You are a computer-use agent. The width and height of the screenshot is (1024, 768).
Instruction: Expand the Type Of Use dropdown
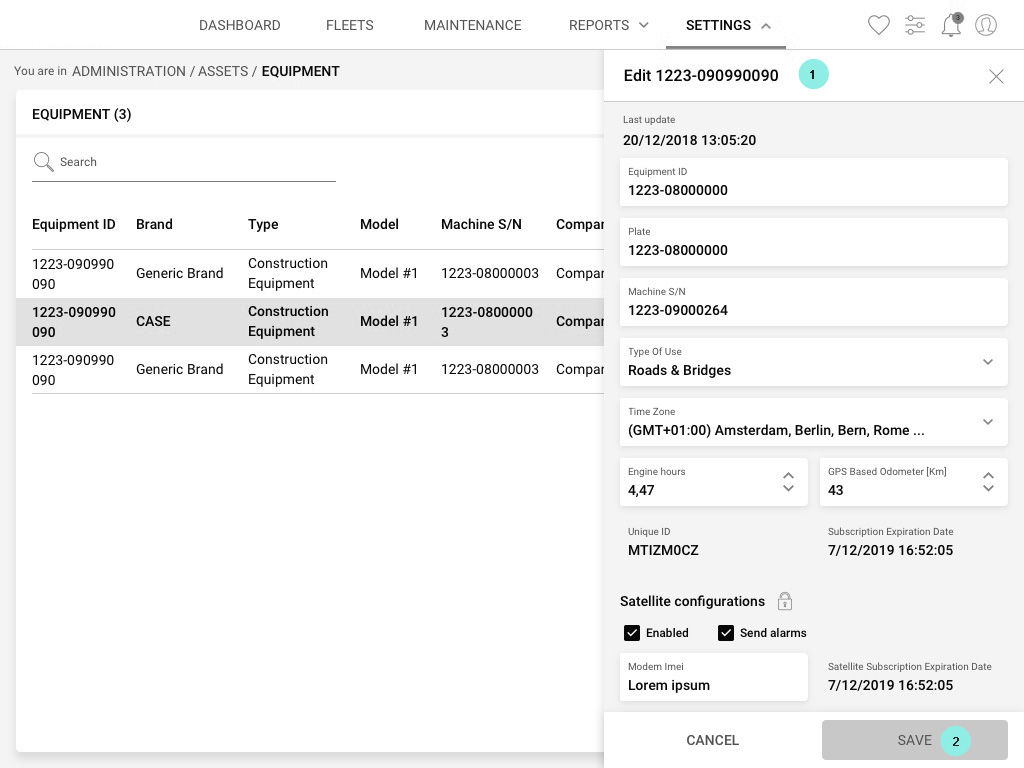coord(987,362)
